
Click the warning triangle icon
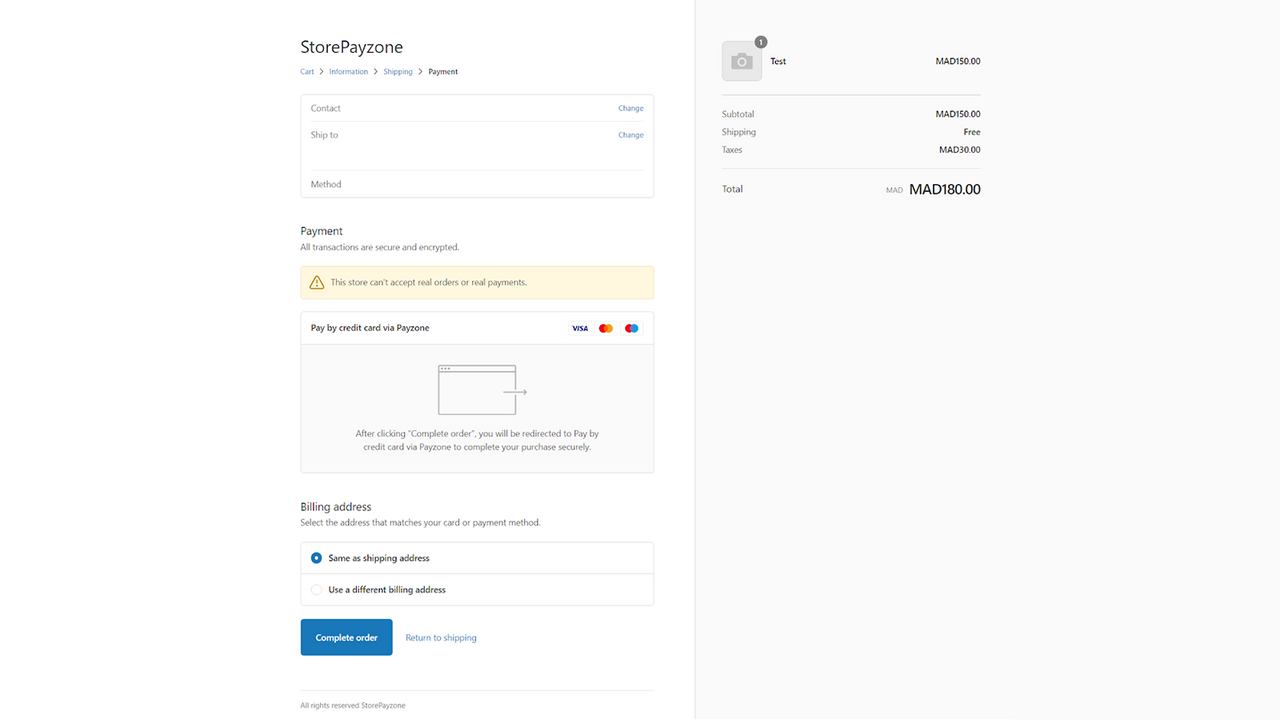coord(317,282)
